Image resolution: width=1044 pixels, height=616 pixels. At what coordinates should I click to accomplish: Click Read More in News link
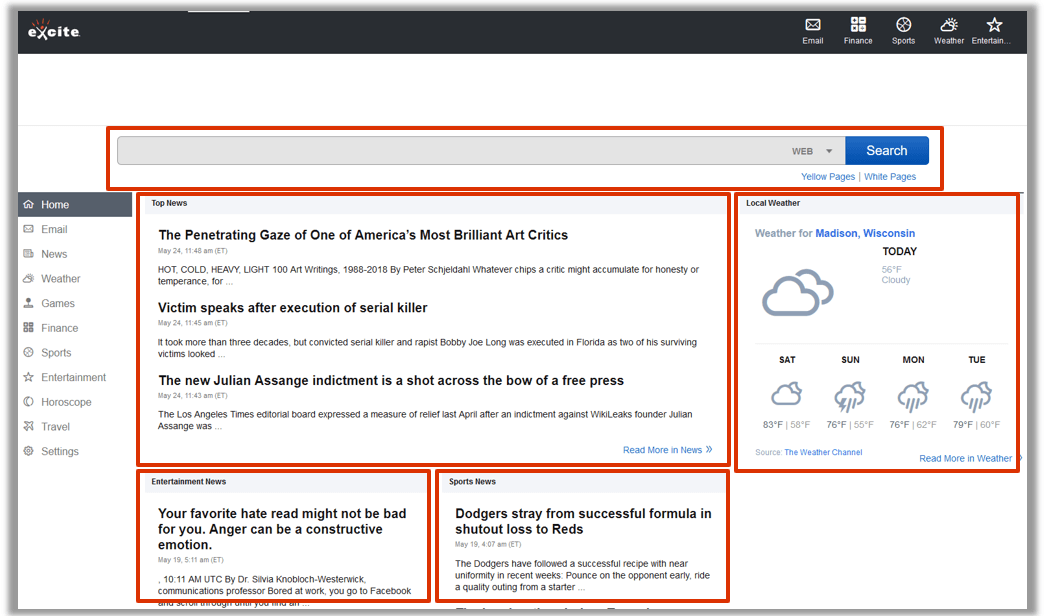pos(666,450)
